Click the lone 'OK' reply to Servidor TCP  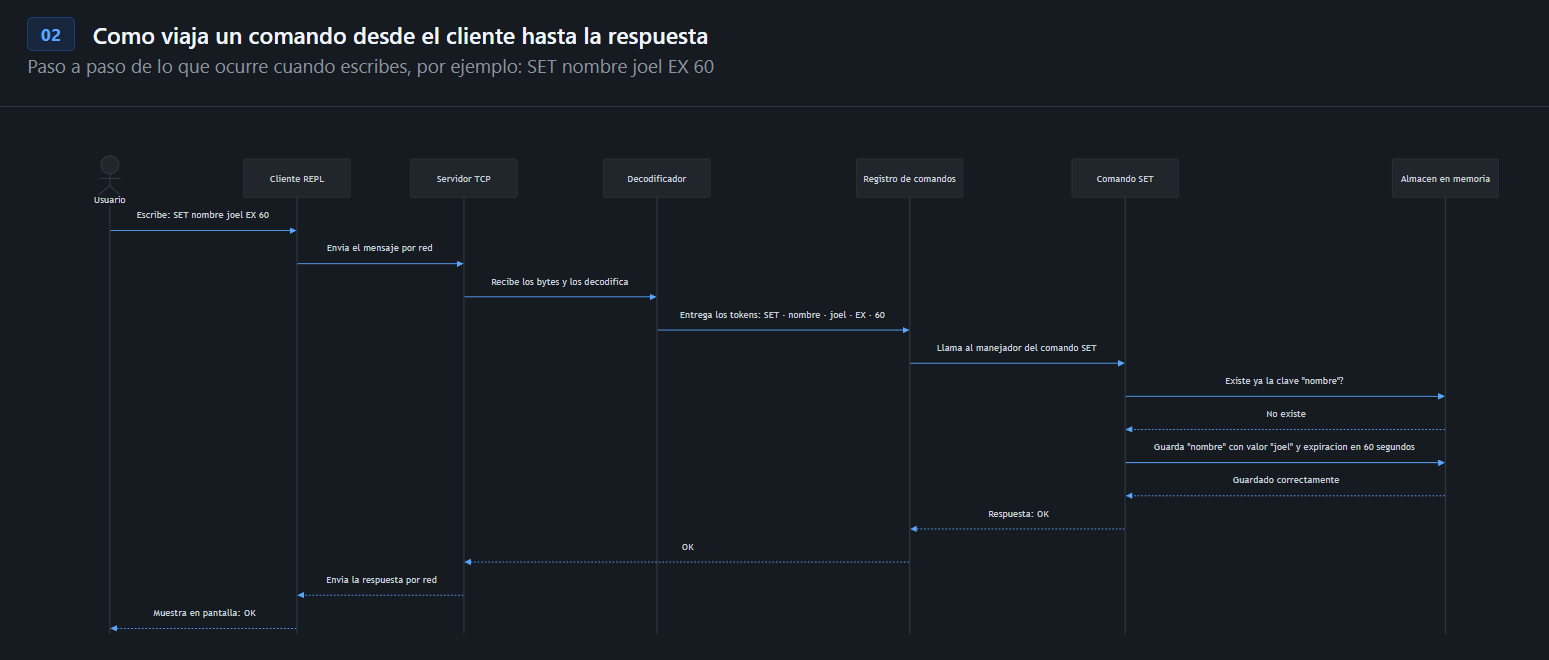tap(687, 547)
